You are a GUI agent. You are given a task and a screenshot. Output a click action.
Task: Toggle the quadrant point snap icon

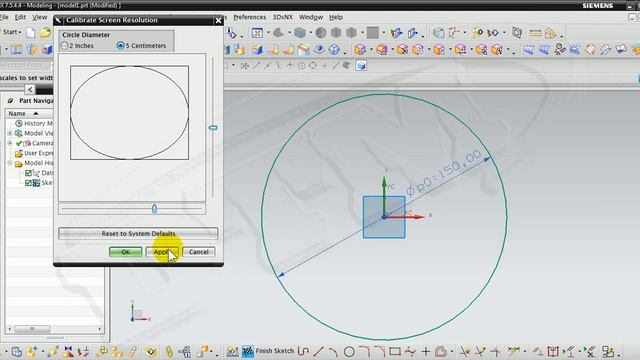pyautogui.click(x=313, y=65)
